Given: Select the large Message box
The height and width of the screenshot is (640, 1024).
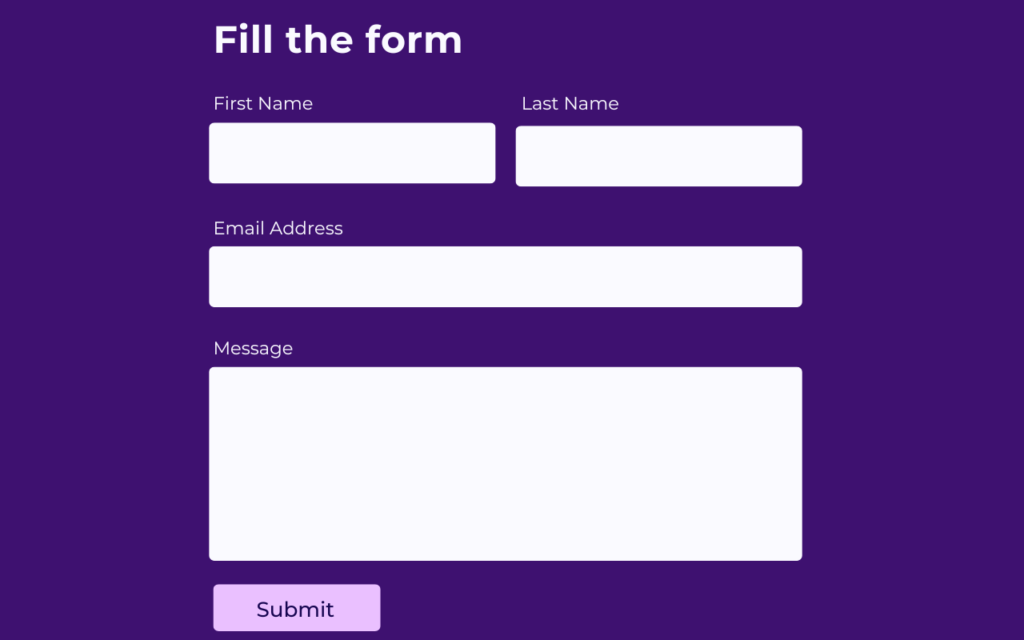Looking at the screenshot, I should [505, 463].
